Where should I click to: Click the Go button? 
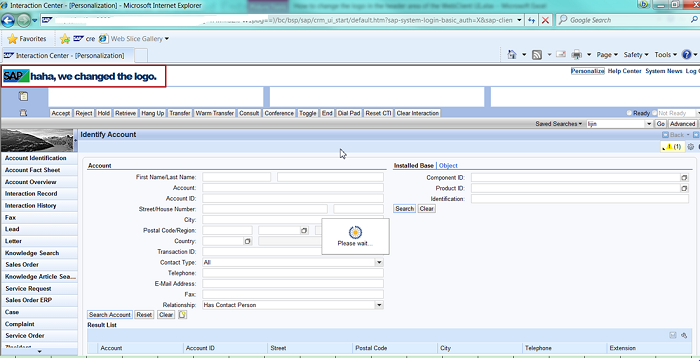click(660, 124)
